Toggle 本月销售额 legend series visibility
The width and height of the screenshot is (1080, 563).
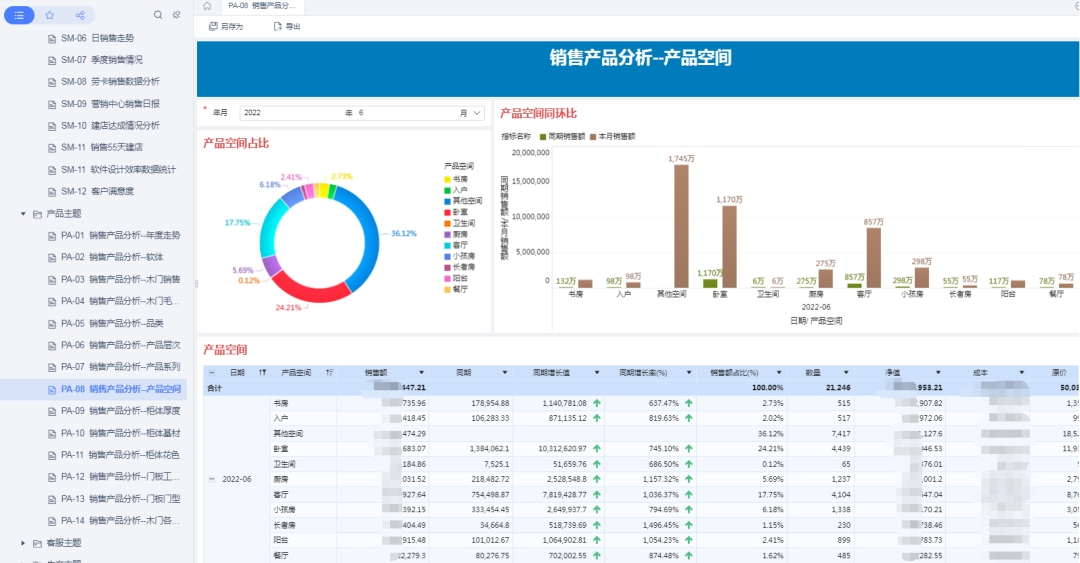[612, 136]
